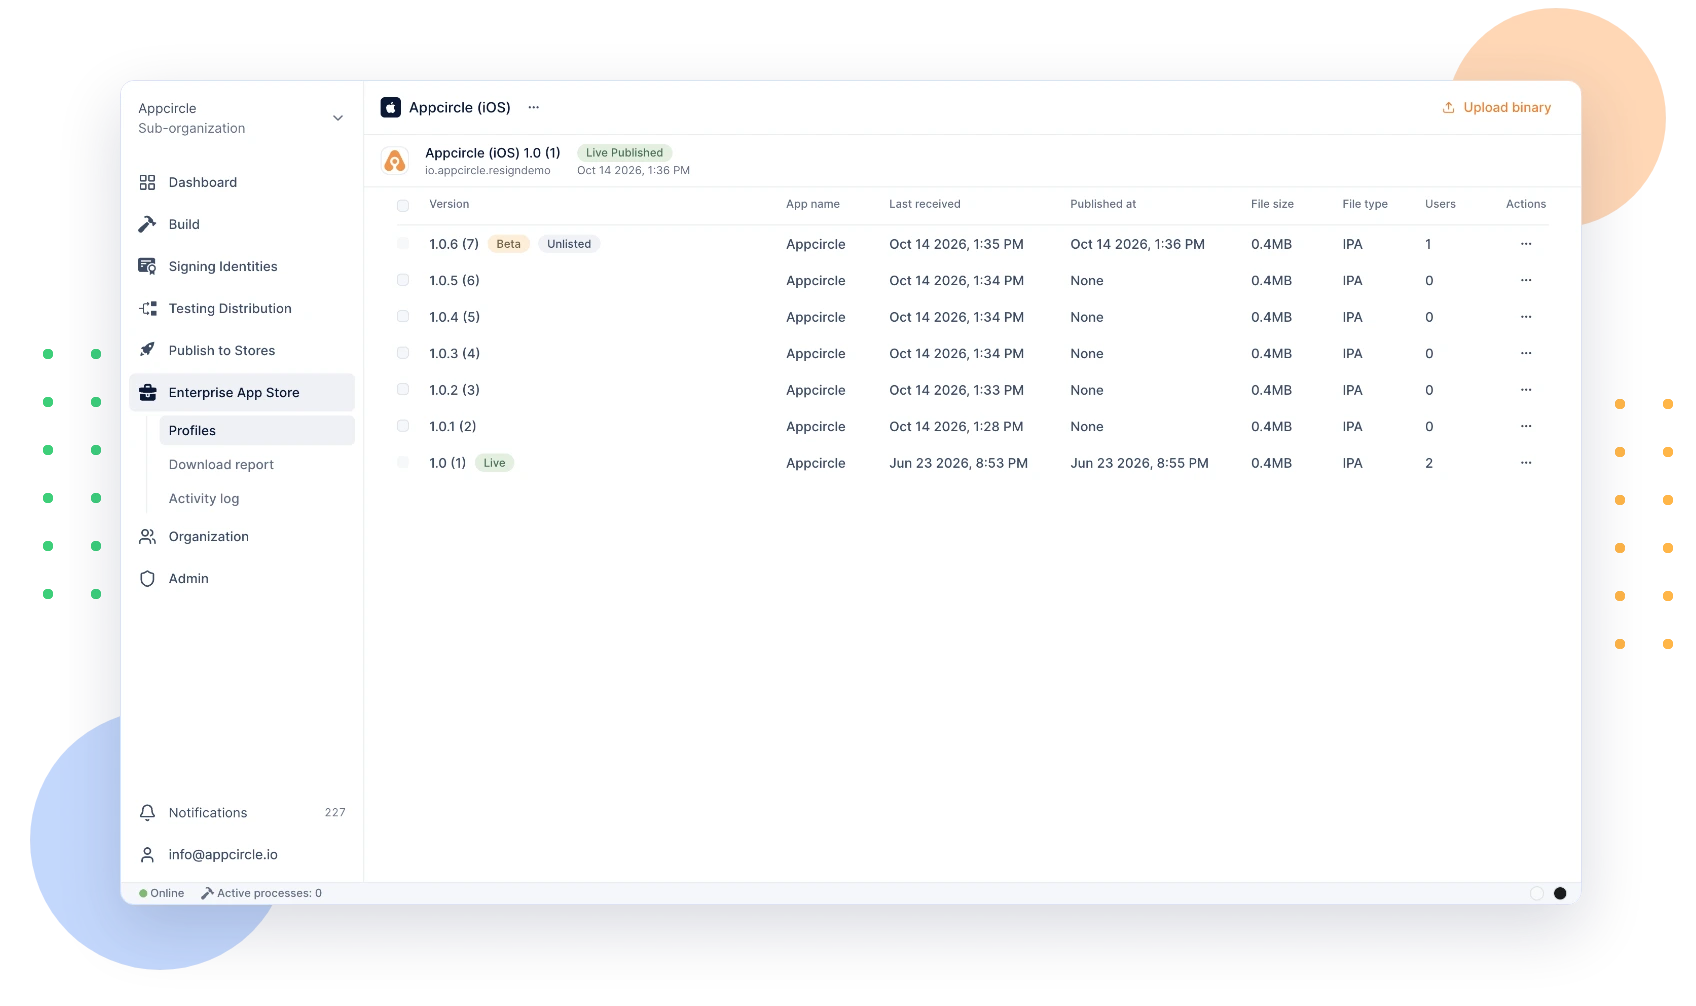Click the Admin shield icon
This screenshot has height=1006, width=1696.
coord(147,578)
